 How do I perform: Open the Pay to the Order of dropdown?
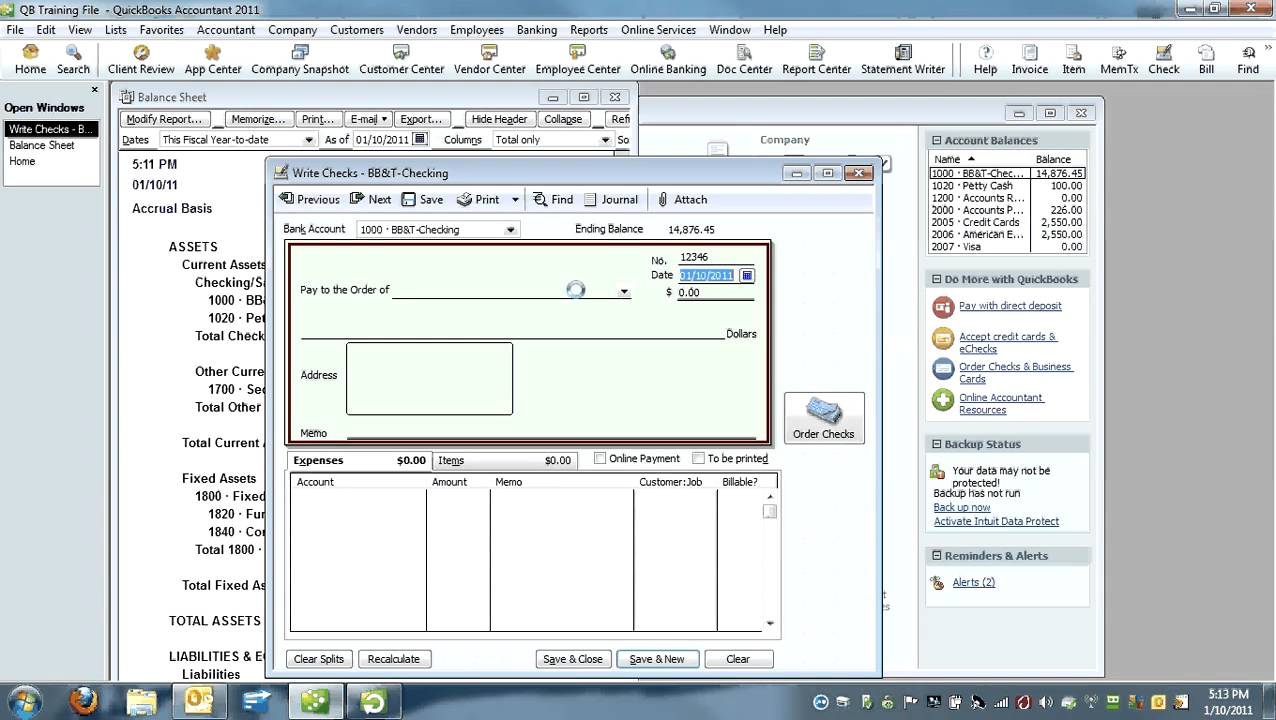coord(624,292)
